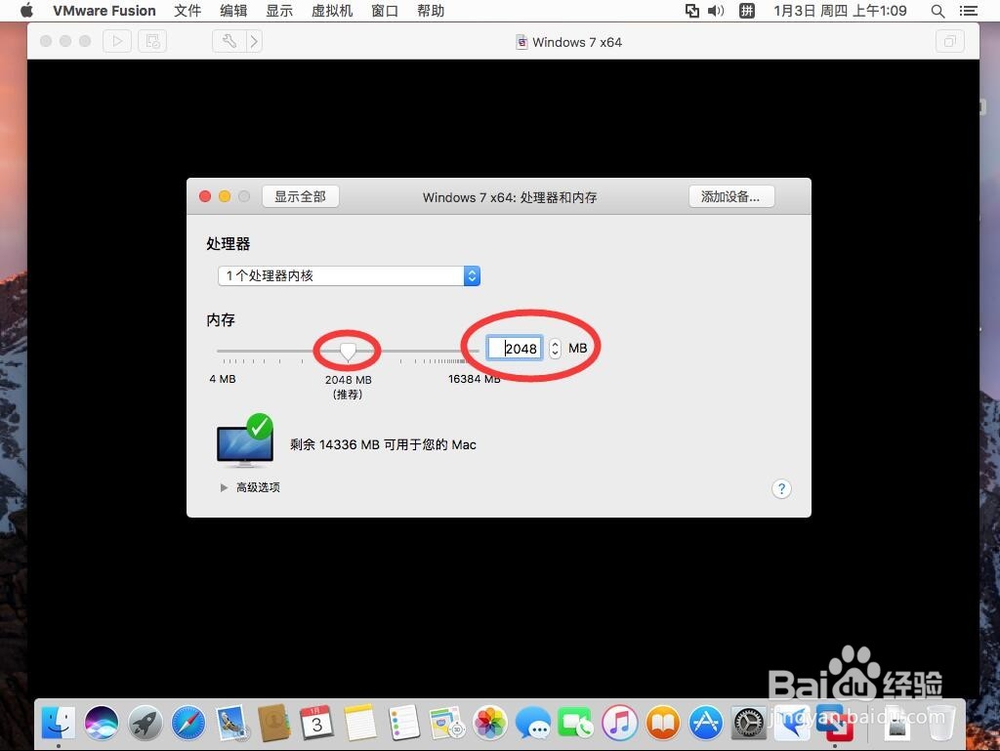Viewport: 1000px width, 751px height.
Task: Click the Windows 7 x64 window title
Action: pos(577,42)
